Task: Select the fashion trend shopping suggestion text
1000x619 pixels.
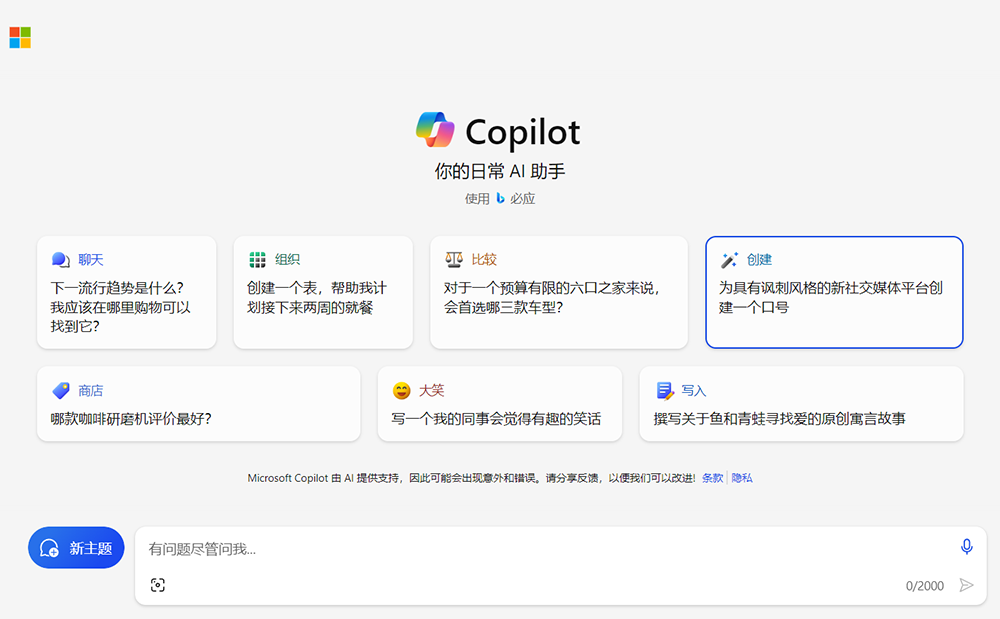Action: click(120, 307)
